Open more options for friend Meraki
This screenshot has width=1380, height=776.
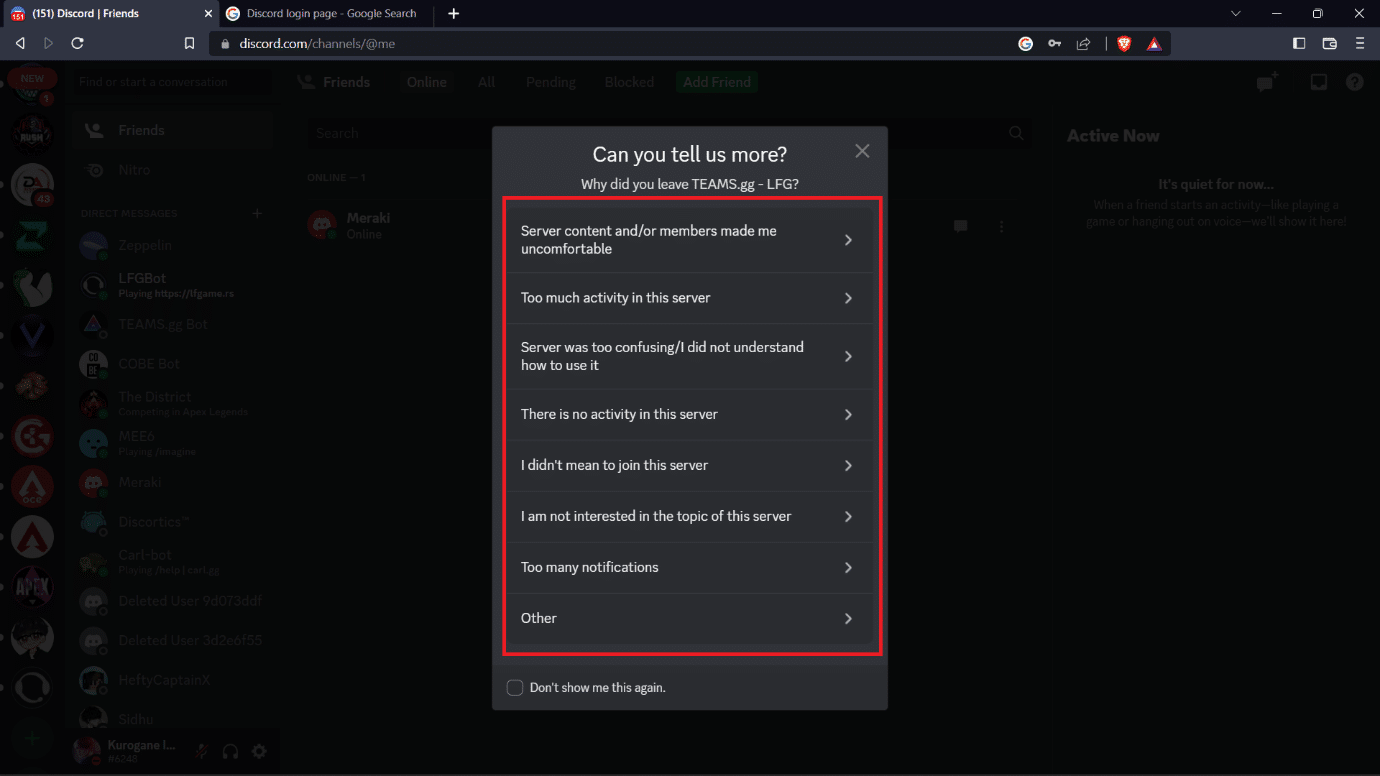click(1001, 226)
